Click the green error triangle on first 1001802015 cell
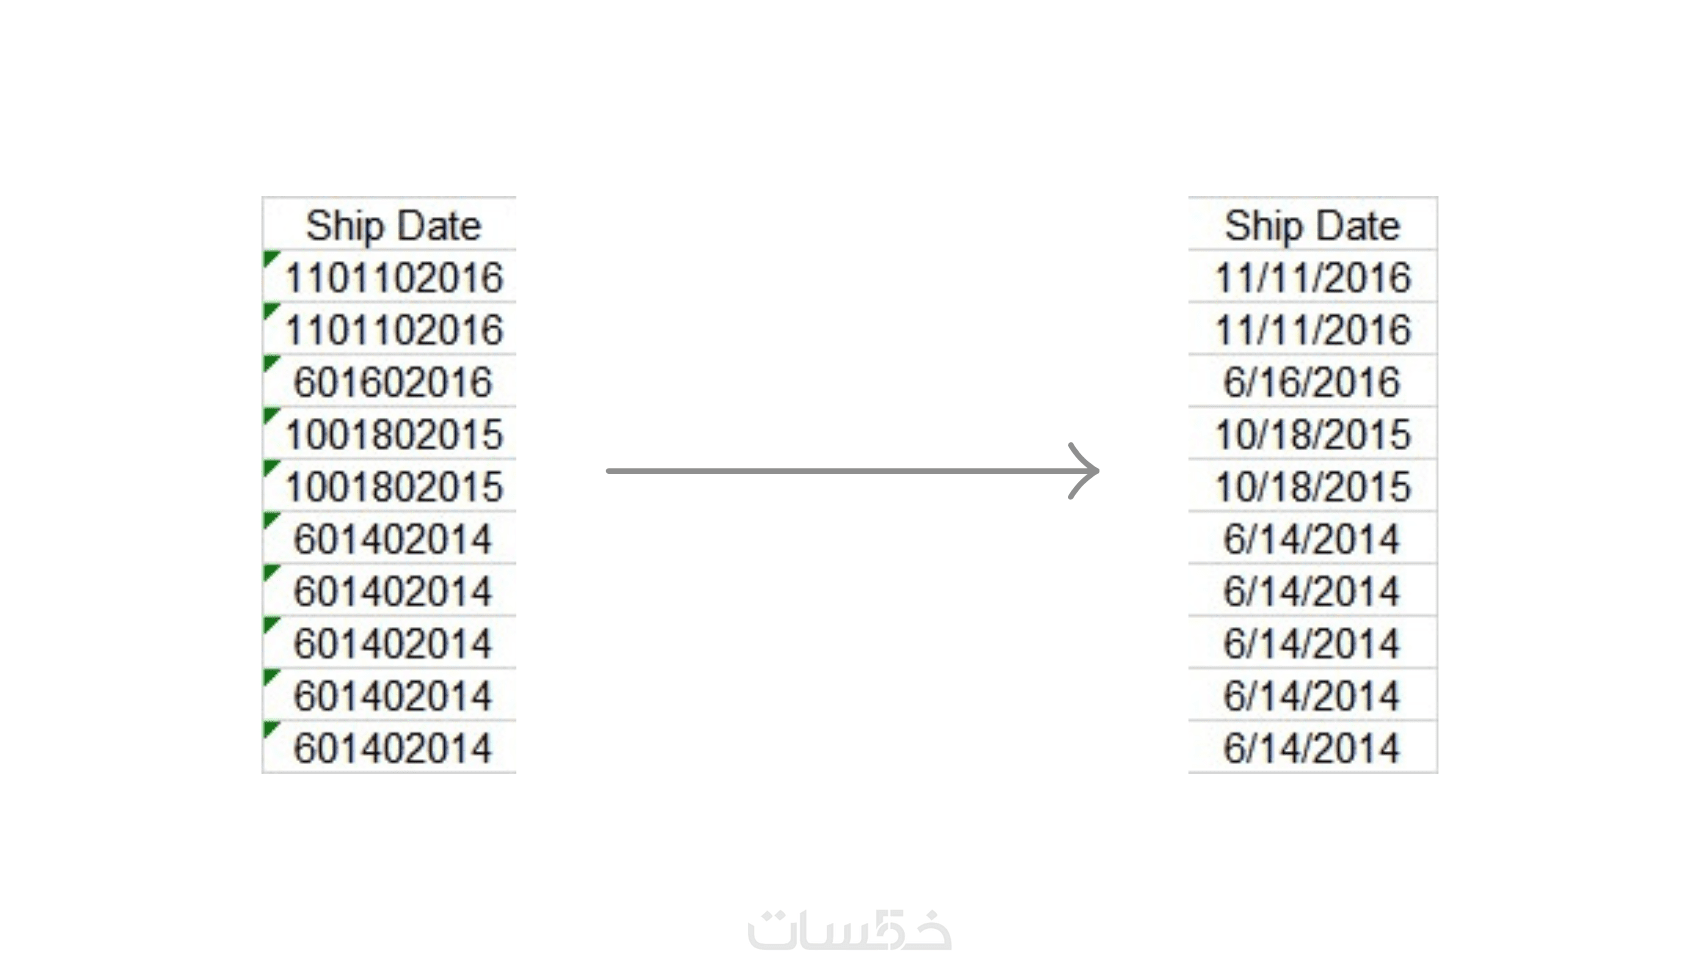Image resolution: width=1700 pixels, height=970 pixels. click(270, 414)
